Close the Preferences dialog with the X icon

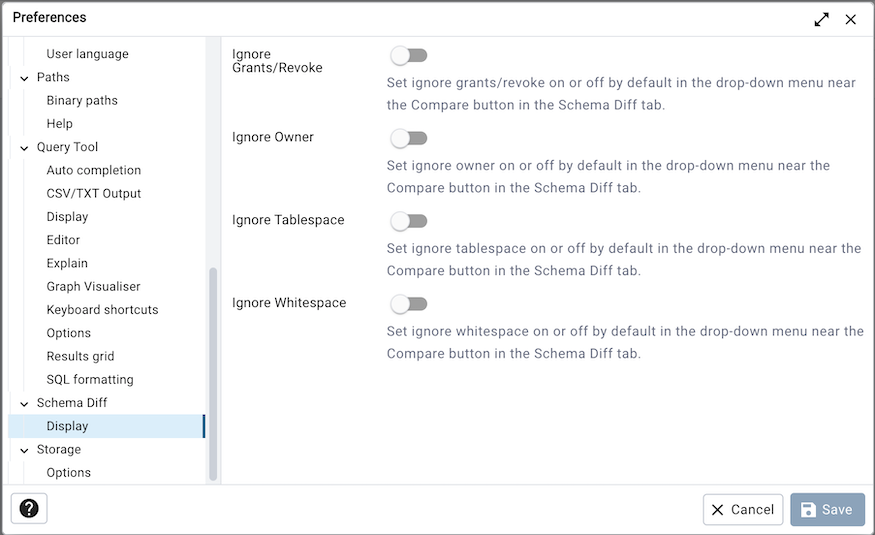pos(850,19)
